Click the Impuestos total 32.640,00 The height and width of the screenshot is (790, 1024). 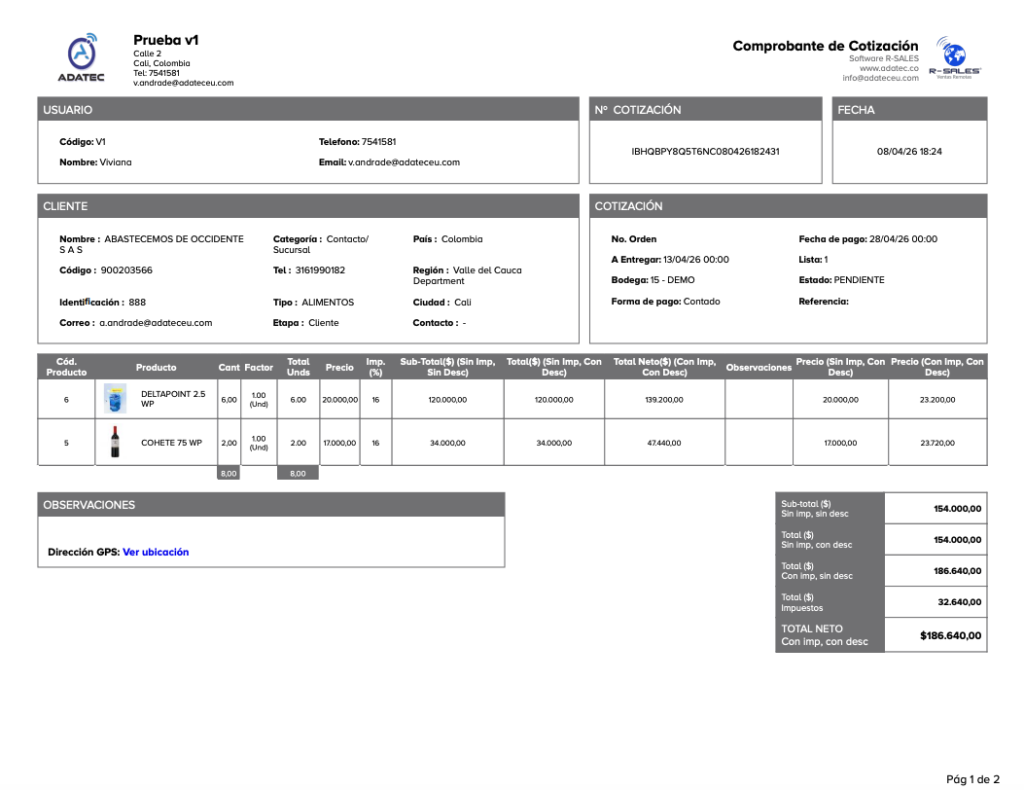click(x=959, y=602)
